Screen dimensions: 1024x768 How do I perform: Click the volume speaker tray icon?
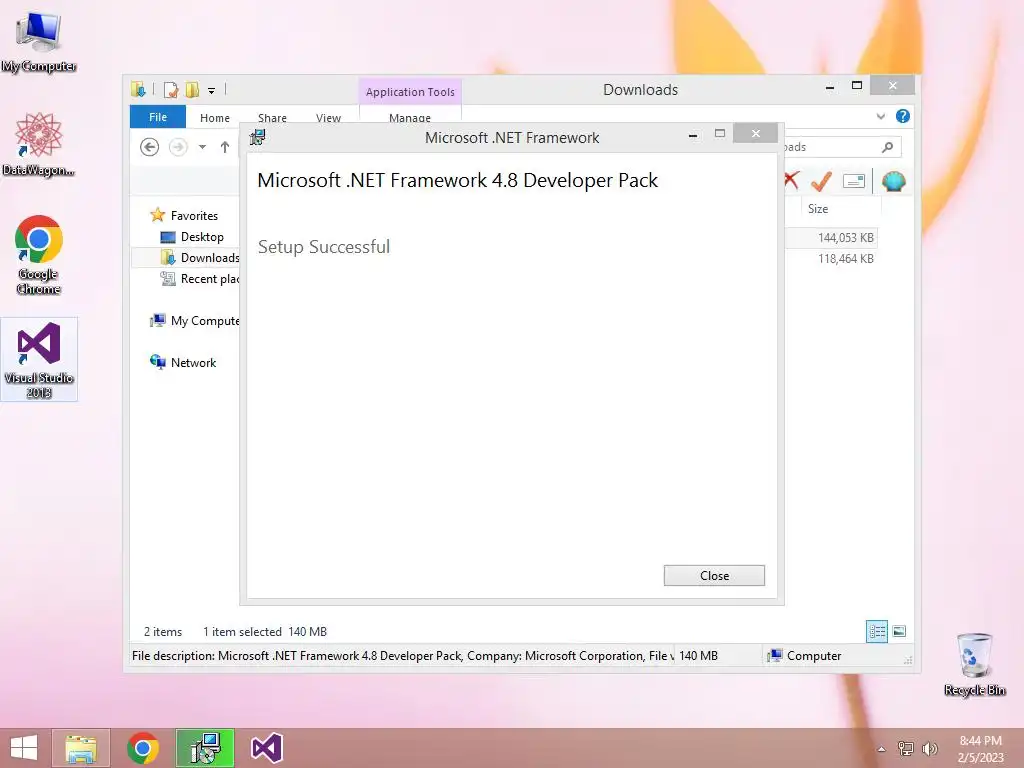(929, 749)
